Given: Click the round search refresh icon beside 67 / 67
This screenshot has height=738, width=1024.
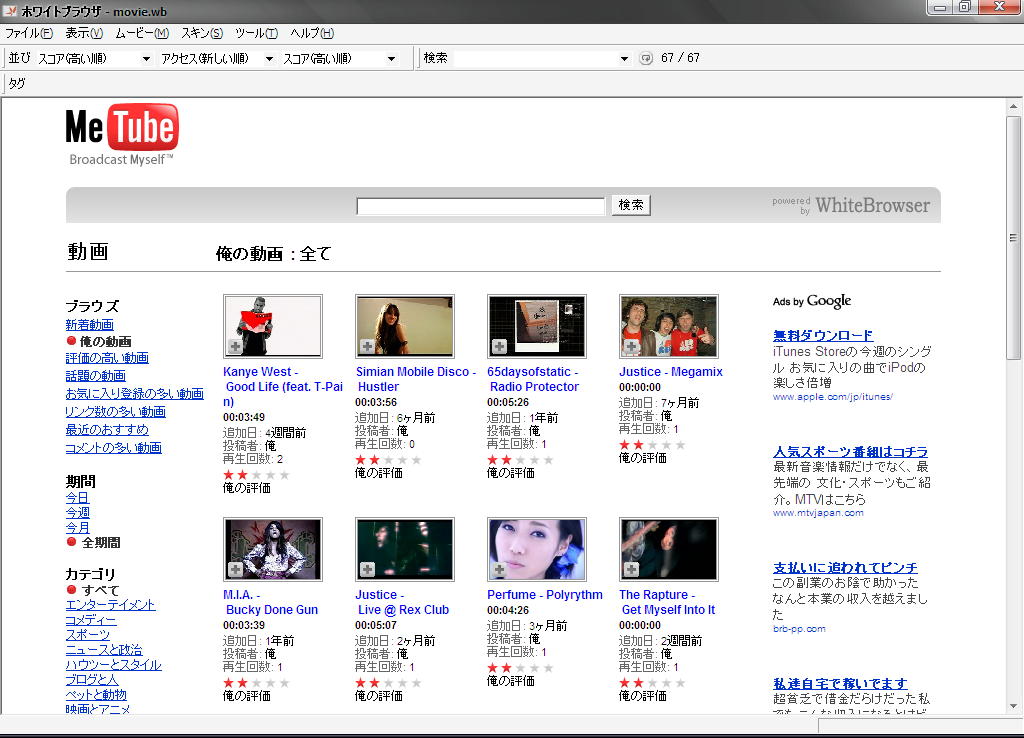Looking at the screenshot, I should pos(646,59).
